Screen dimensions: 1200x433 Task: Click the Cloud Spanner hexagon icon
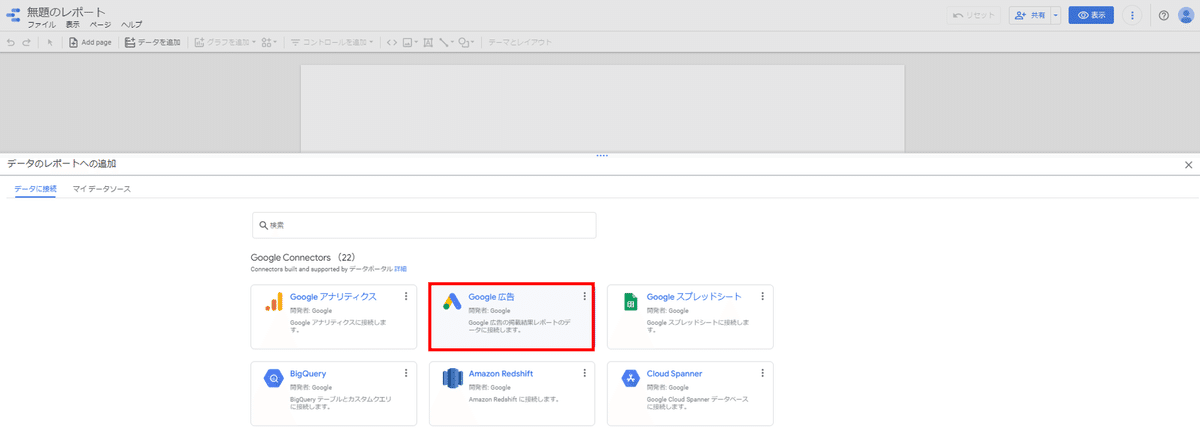(631, 378)
